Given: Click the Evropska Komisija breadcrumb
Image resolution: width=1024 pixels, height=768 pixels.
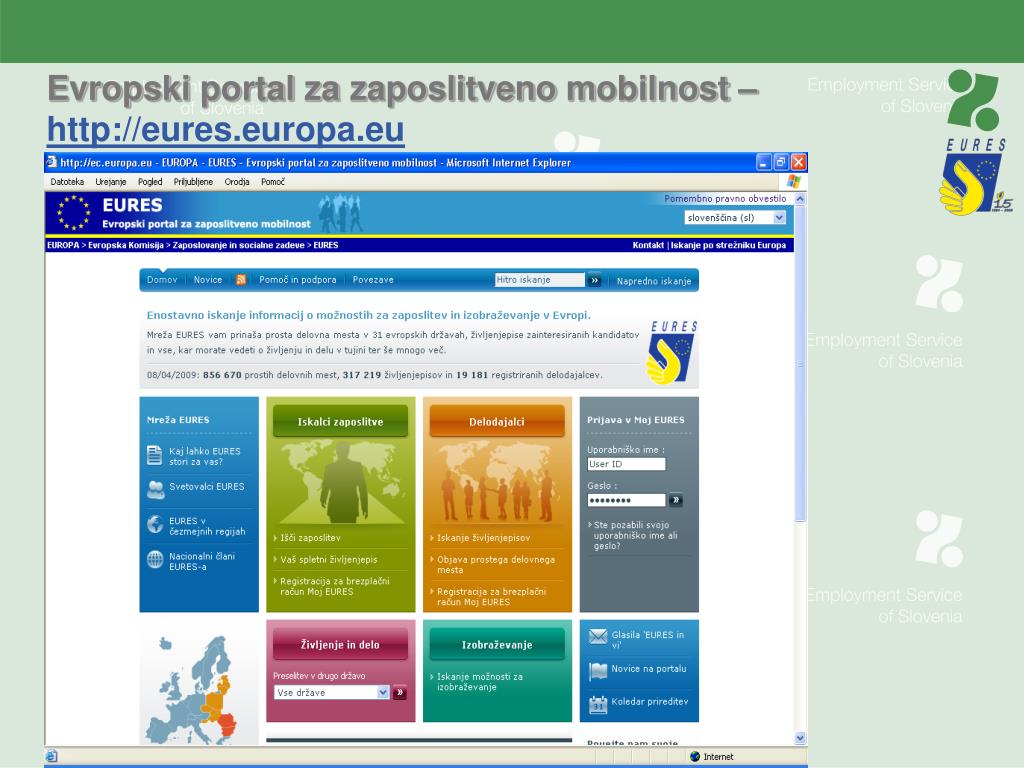Looking at the screenshot, I should (126, 245).
